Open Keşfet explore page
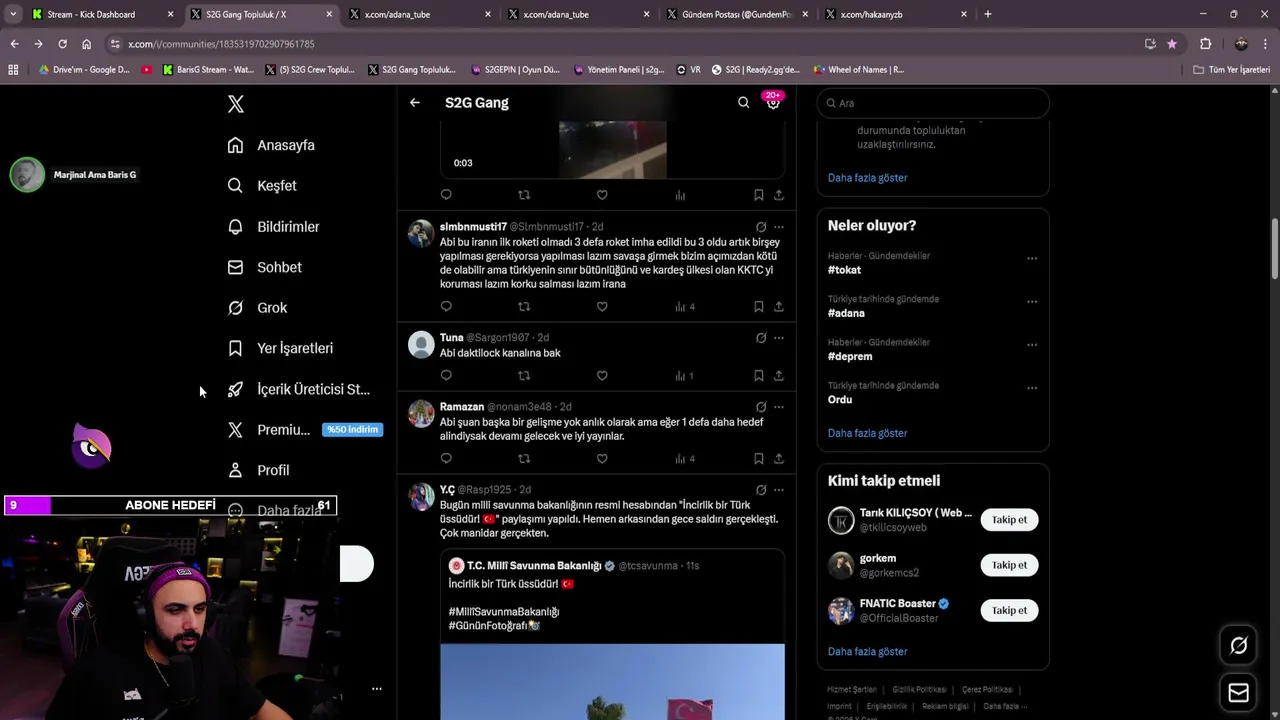 (x=262, y=186)
